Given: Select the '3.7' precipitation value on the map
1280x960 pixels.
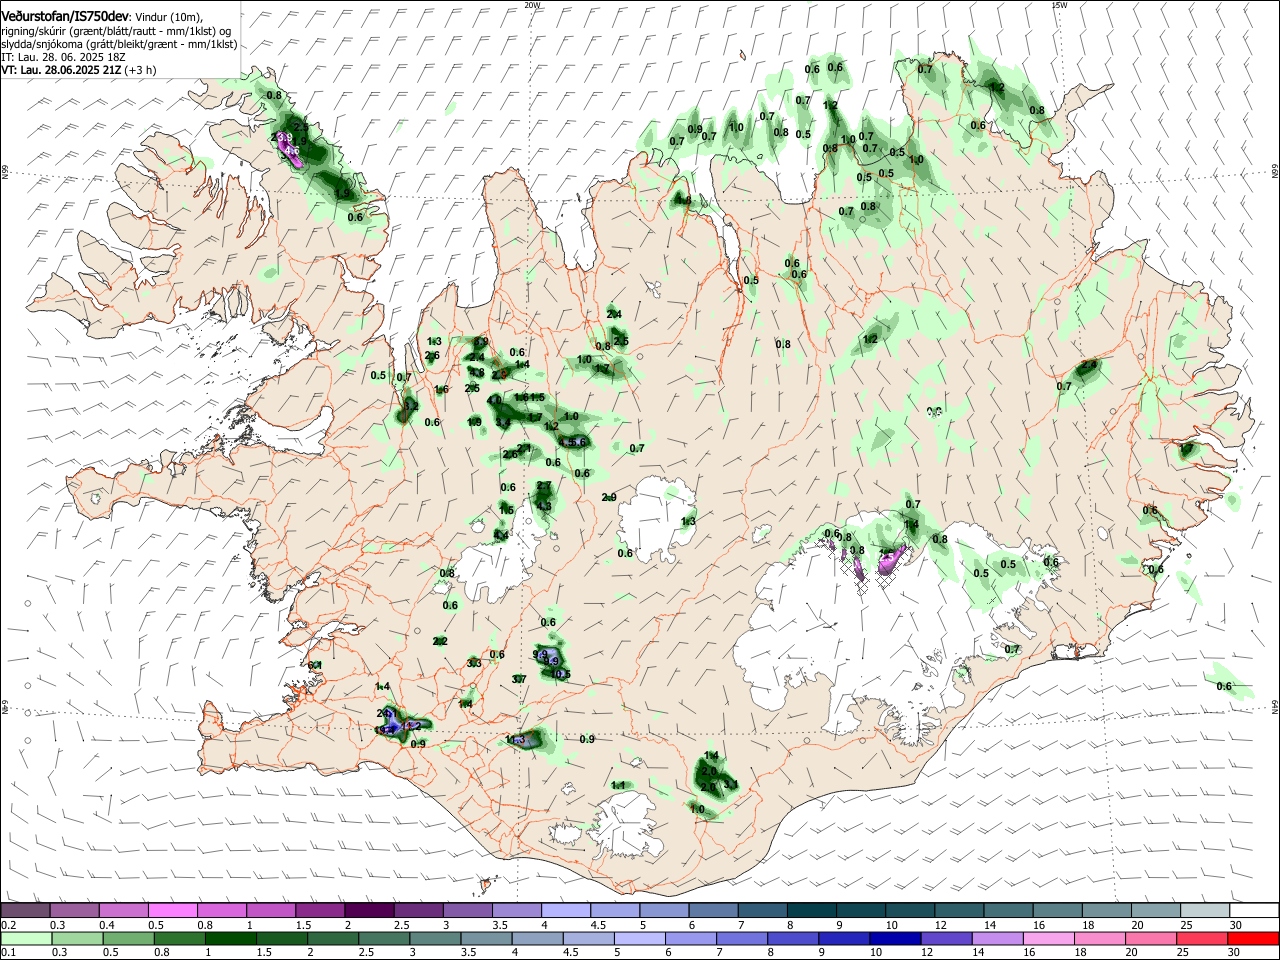Looking at the screenshot, I should pyautogui.click(x=519, y=679).
